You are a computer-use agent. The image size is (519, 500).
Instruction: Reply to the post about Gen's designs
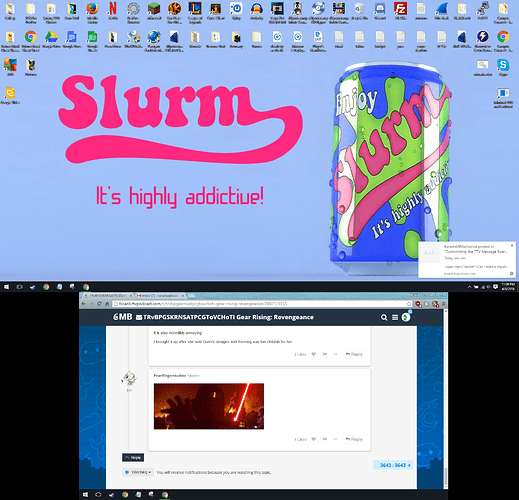[354, 354]
